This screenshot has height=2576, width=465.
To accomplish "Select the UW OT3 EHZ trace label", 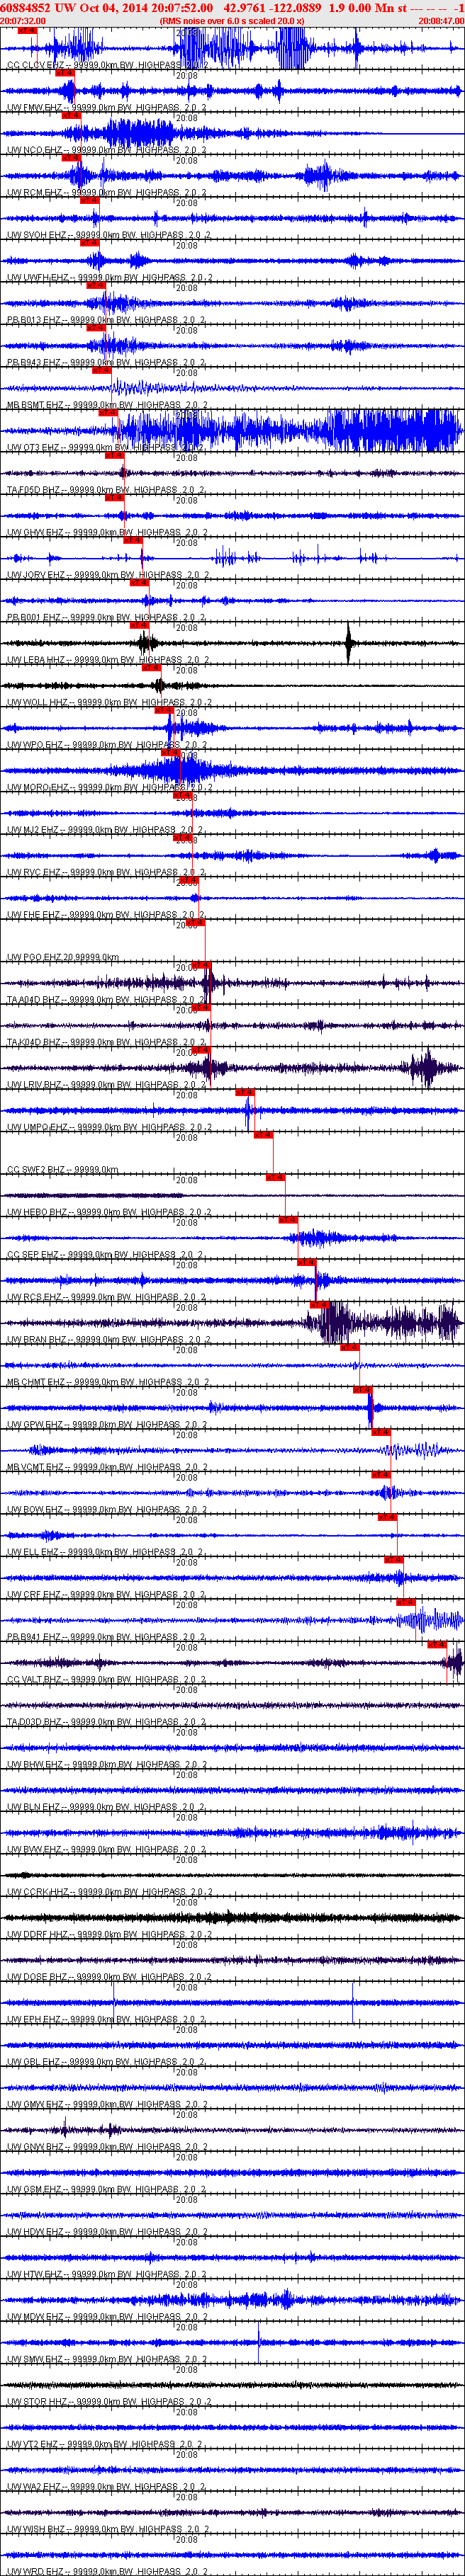I will 107,447.
